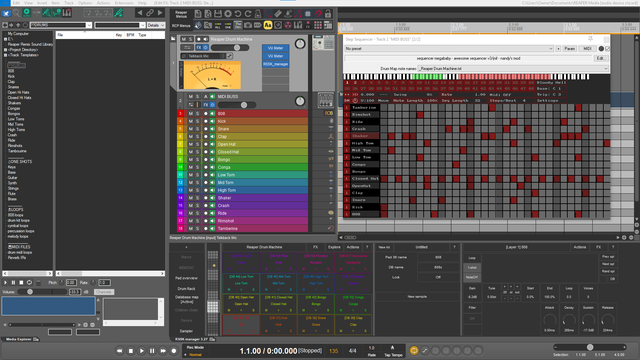The height and width of the screenshot is (360, 640).
Task: Open the File menu
Action: tap(5, 3)
